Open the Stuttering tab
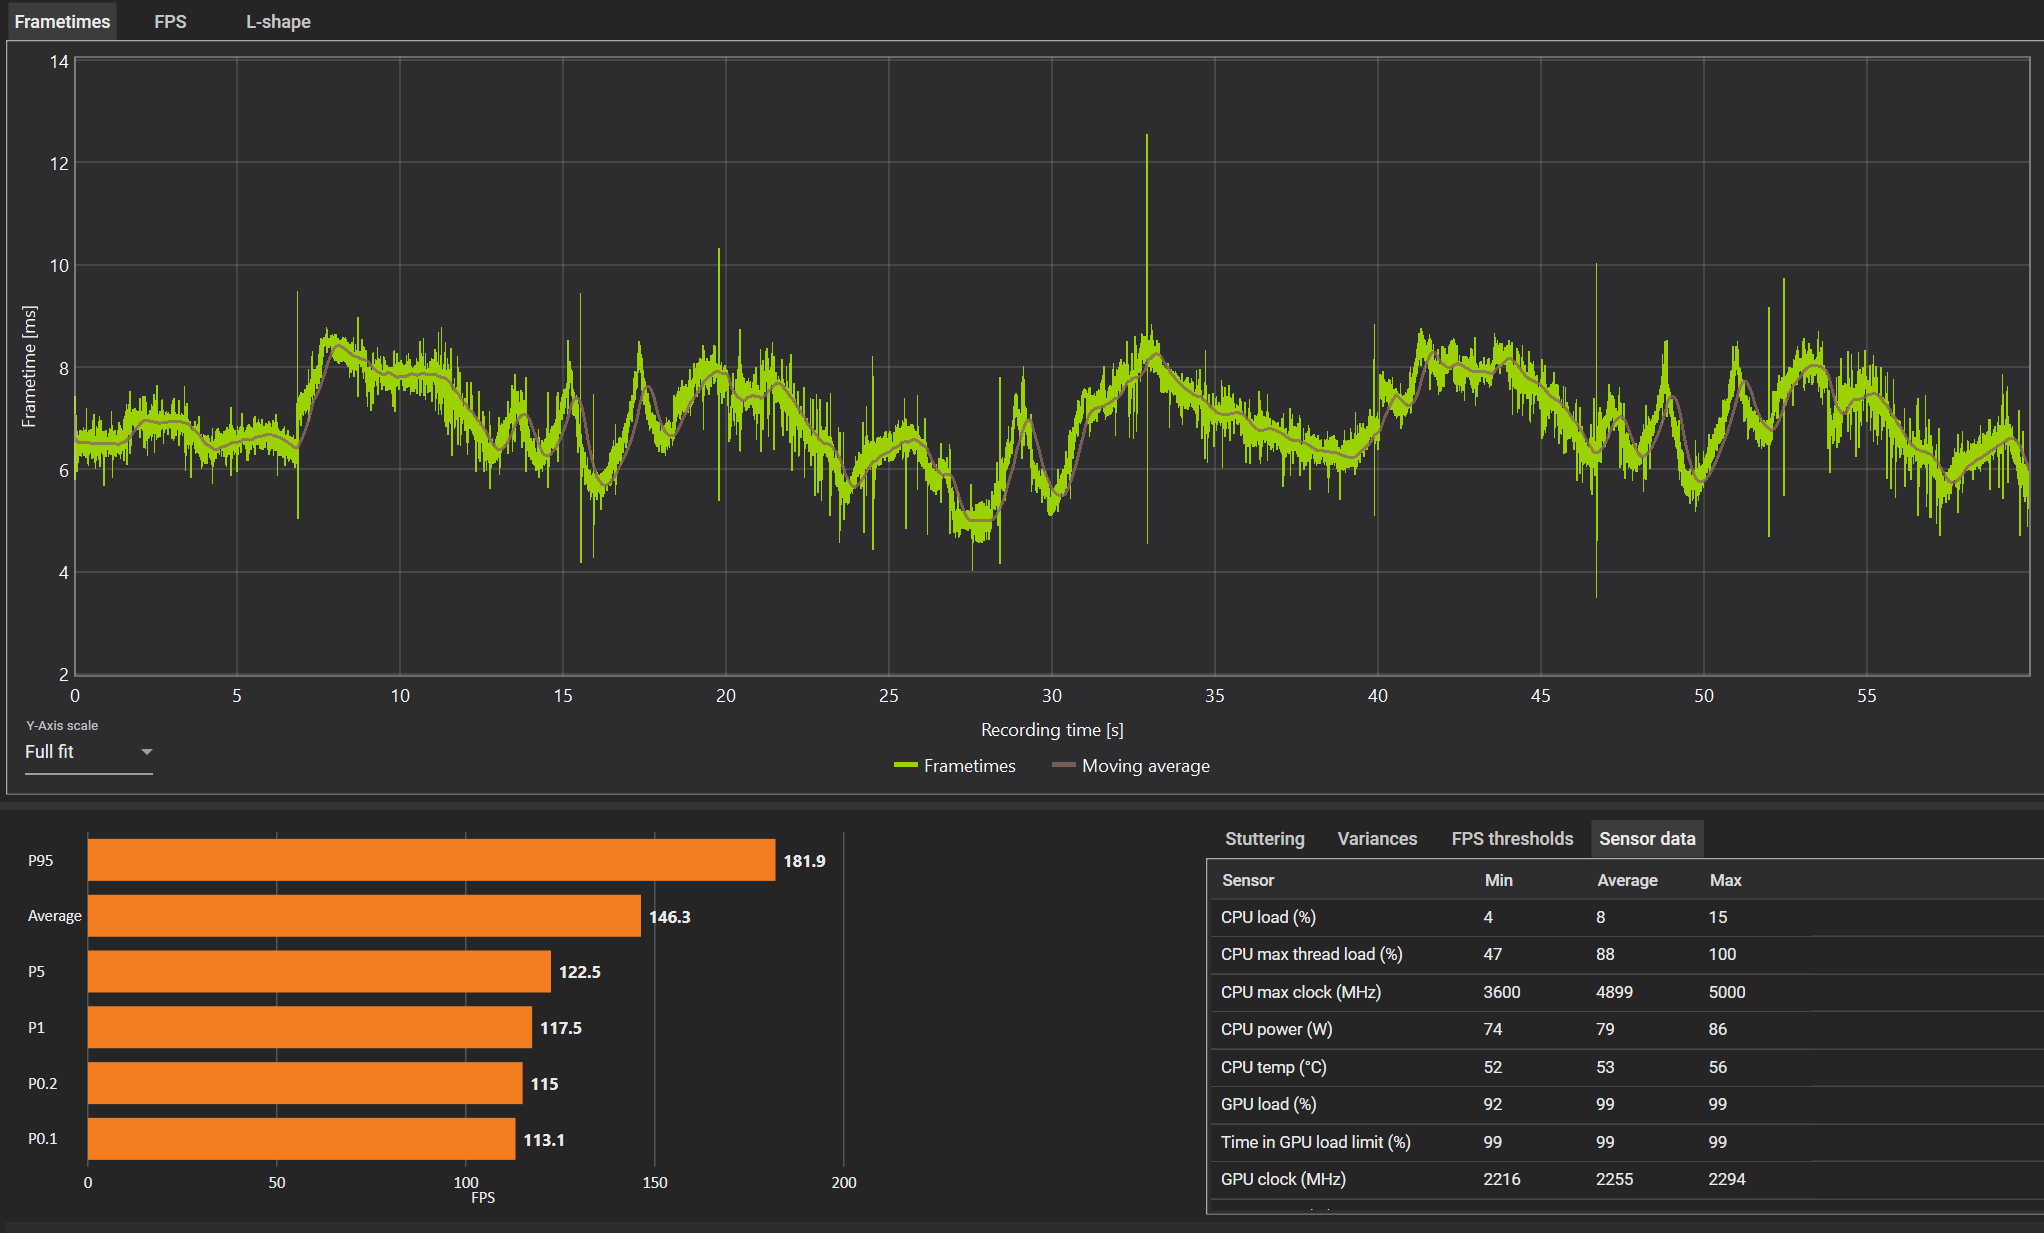This screenshot has height=1233, width=2044. 1264,839
